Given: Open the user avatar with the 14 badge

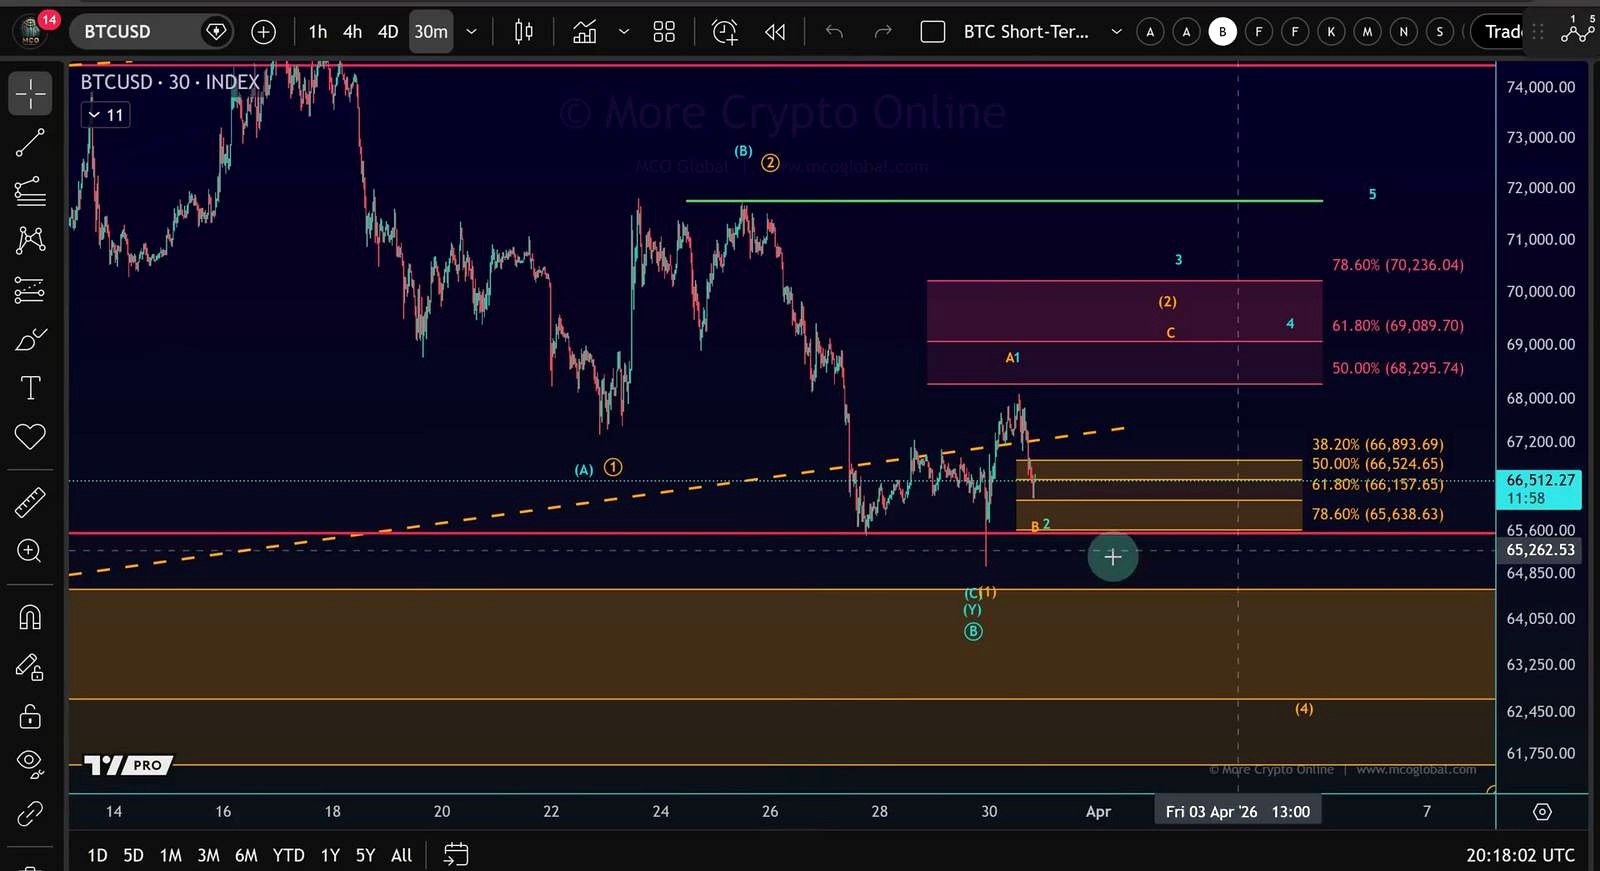Looking at the screenshot, I should (x=33, y=30).
